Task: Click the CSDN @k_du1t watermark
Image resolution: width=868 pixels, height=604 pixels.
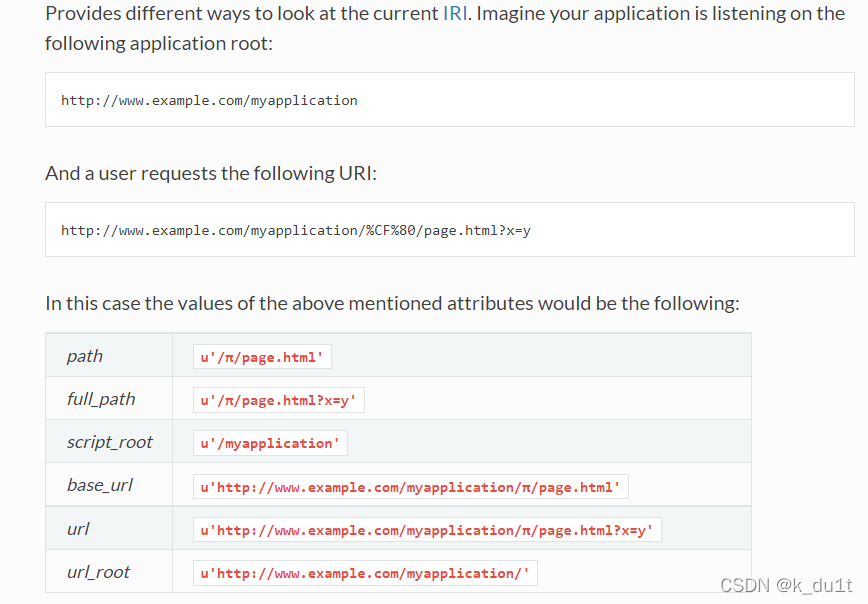Action: pos(786,585)
